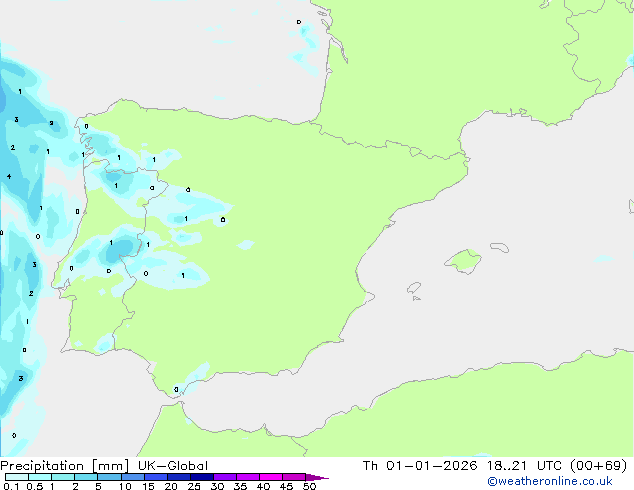This screenshot has height=490, width=634.
Task: Click the '4' precipitation value in the Atlantic
Action: [9, 176]
